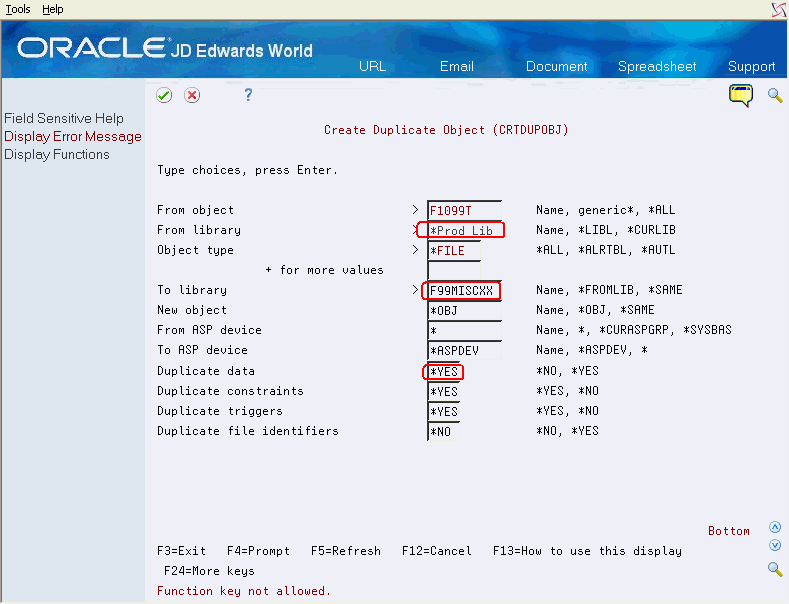
Task: Click the Duplicate constraints *YES field
Action: pyautogui.click(x=443, y=392)
